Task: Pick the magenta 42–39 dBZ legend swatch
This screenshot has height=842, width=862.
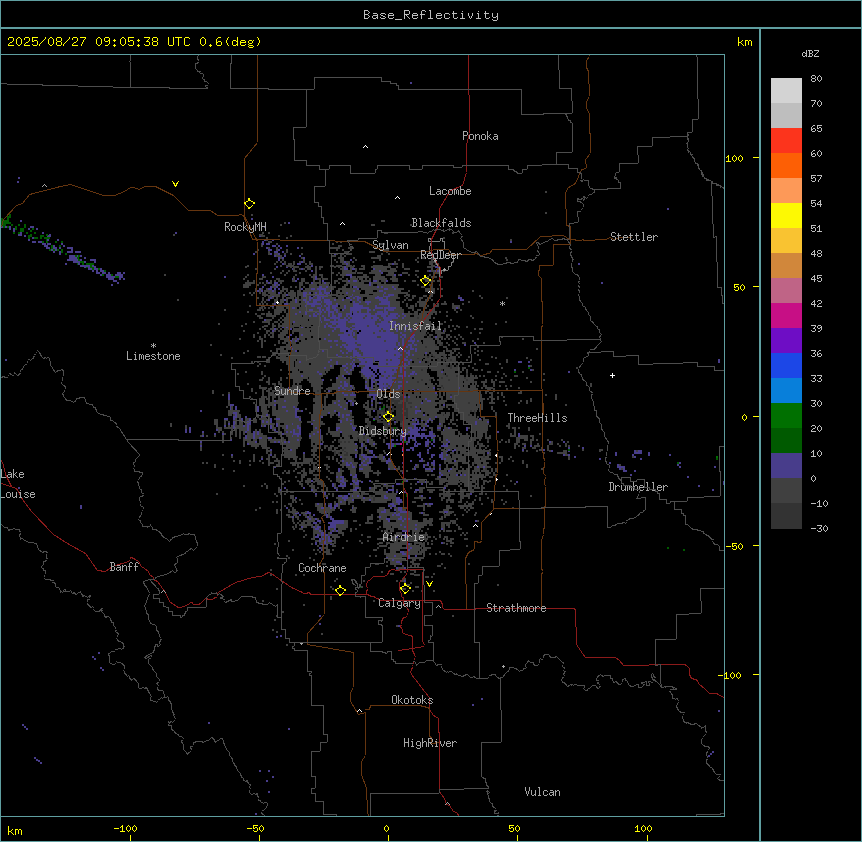Action: tap(786, 315)
